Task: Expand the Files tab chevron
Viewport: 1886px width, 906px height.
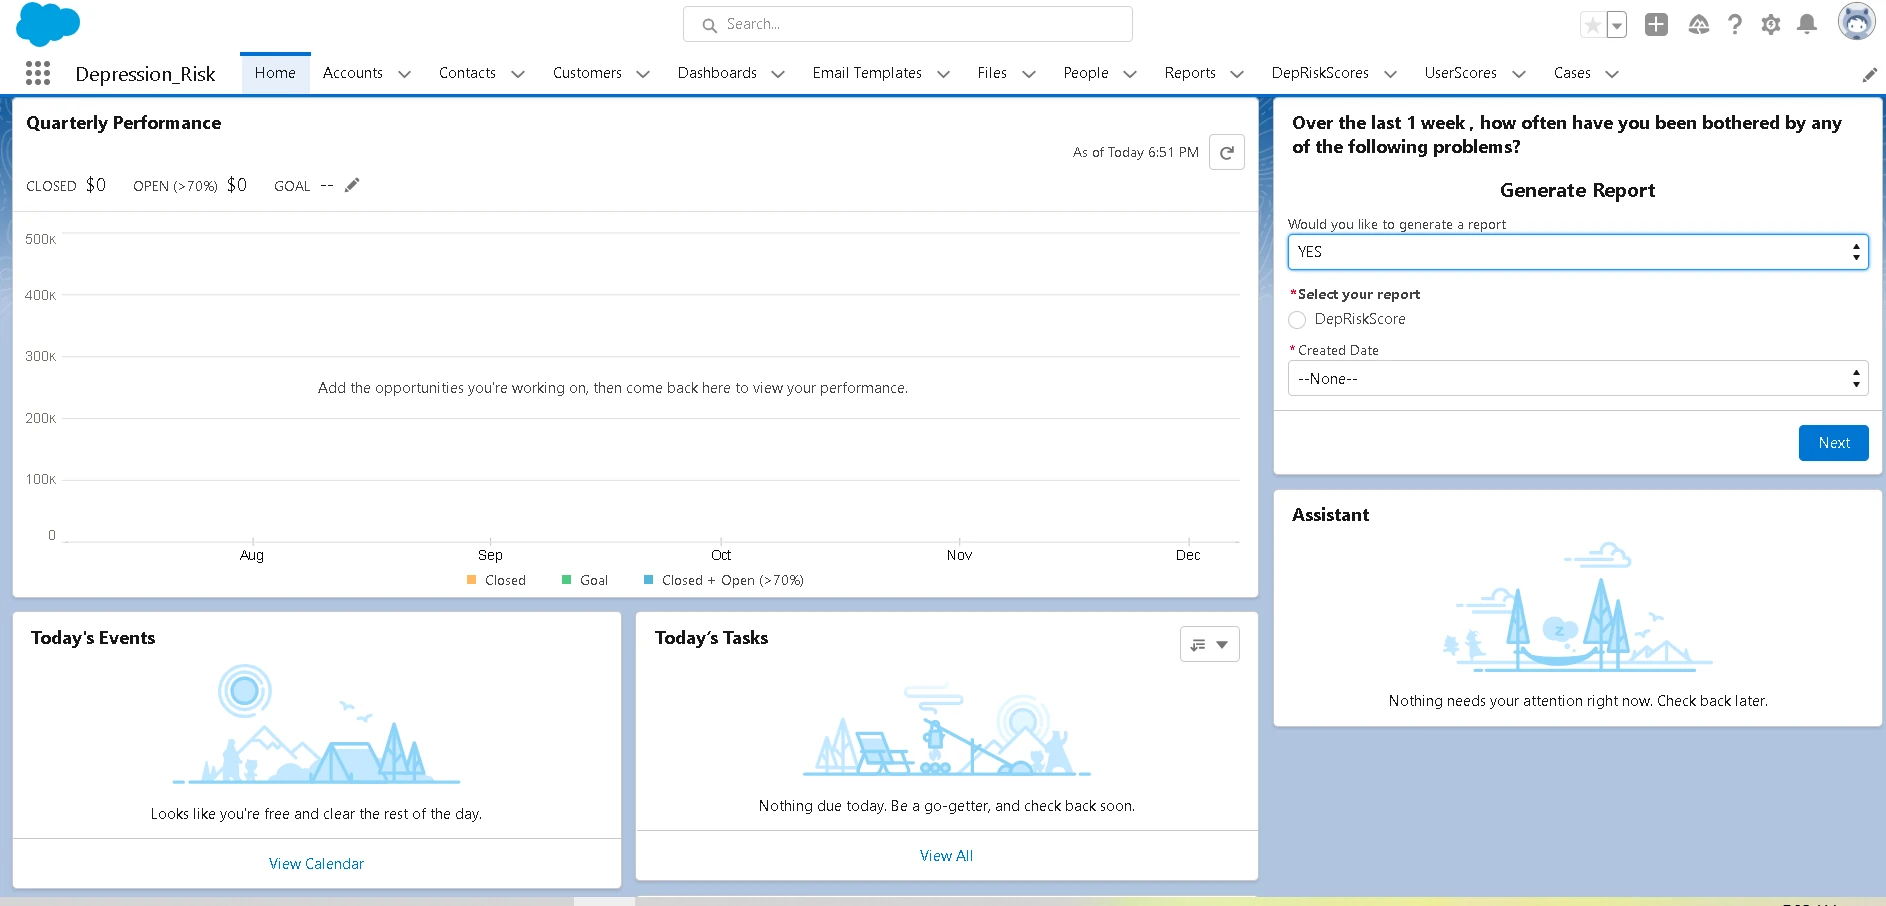Action: 1029,74
